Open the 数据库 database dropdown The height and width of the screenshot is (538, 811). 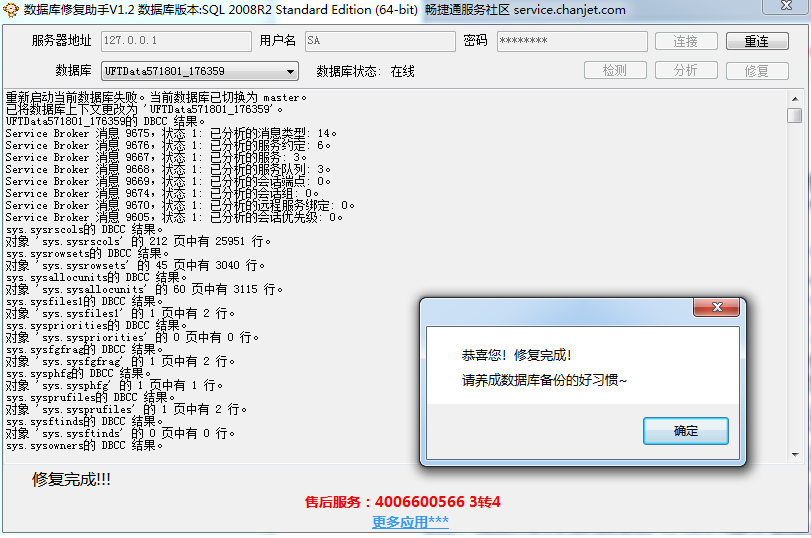coord(200,71)
